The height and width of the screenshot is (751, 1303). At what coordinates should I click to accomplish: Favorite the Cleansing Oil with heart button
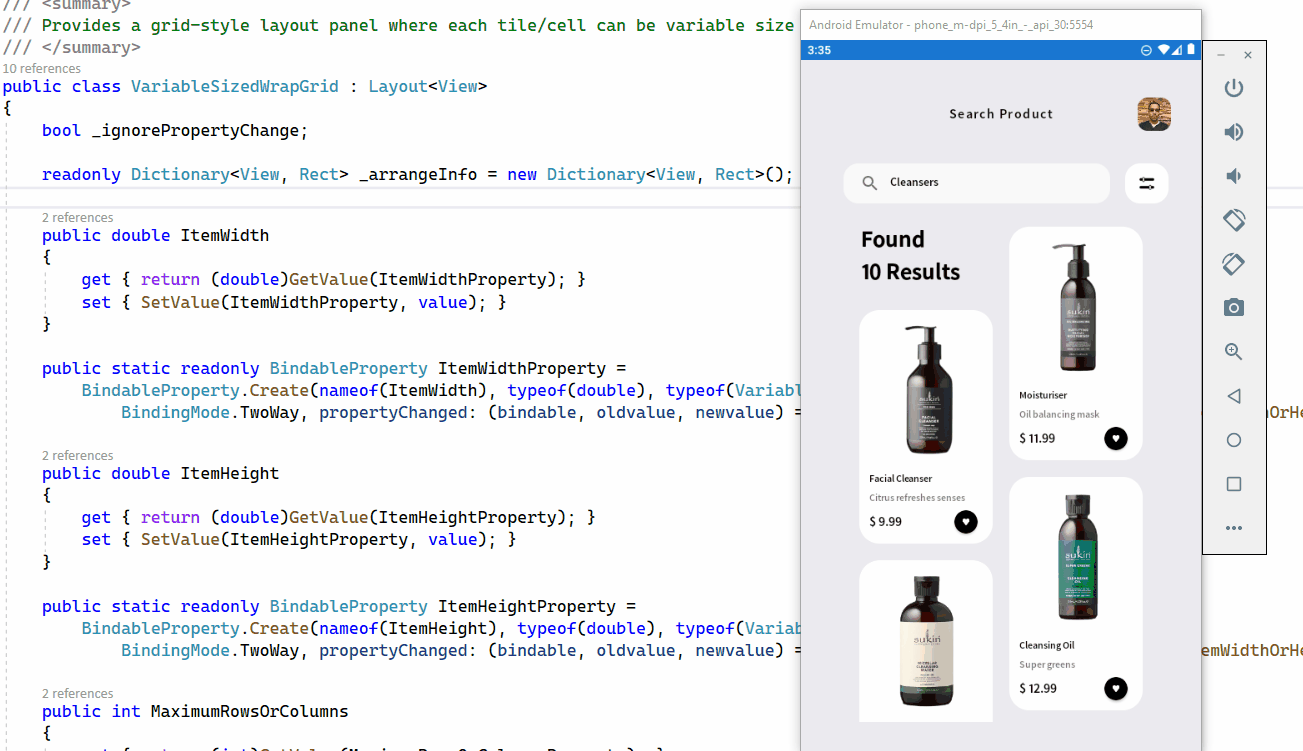click(1116, 688)
